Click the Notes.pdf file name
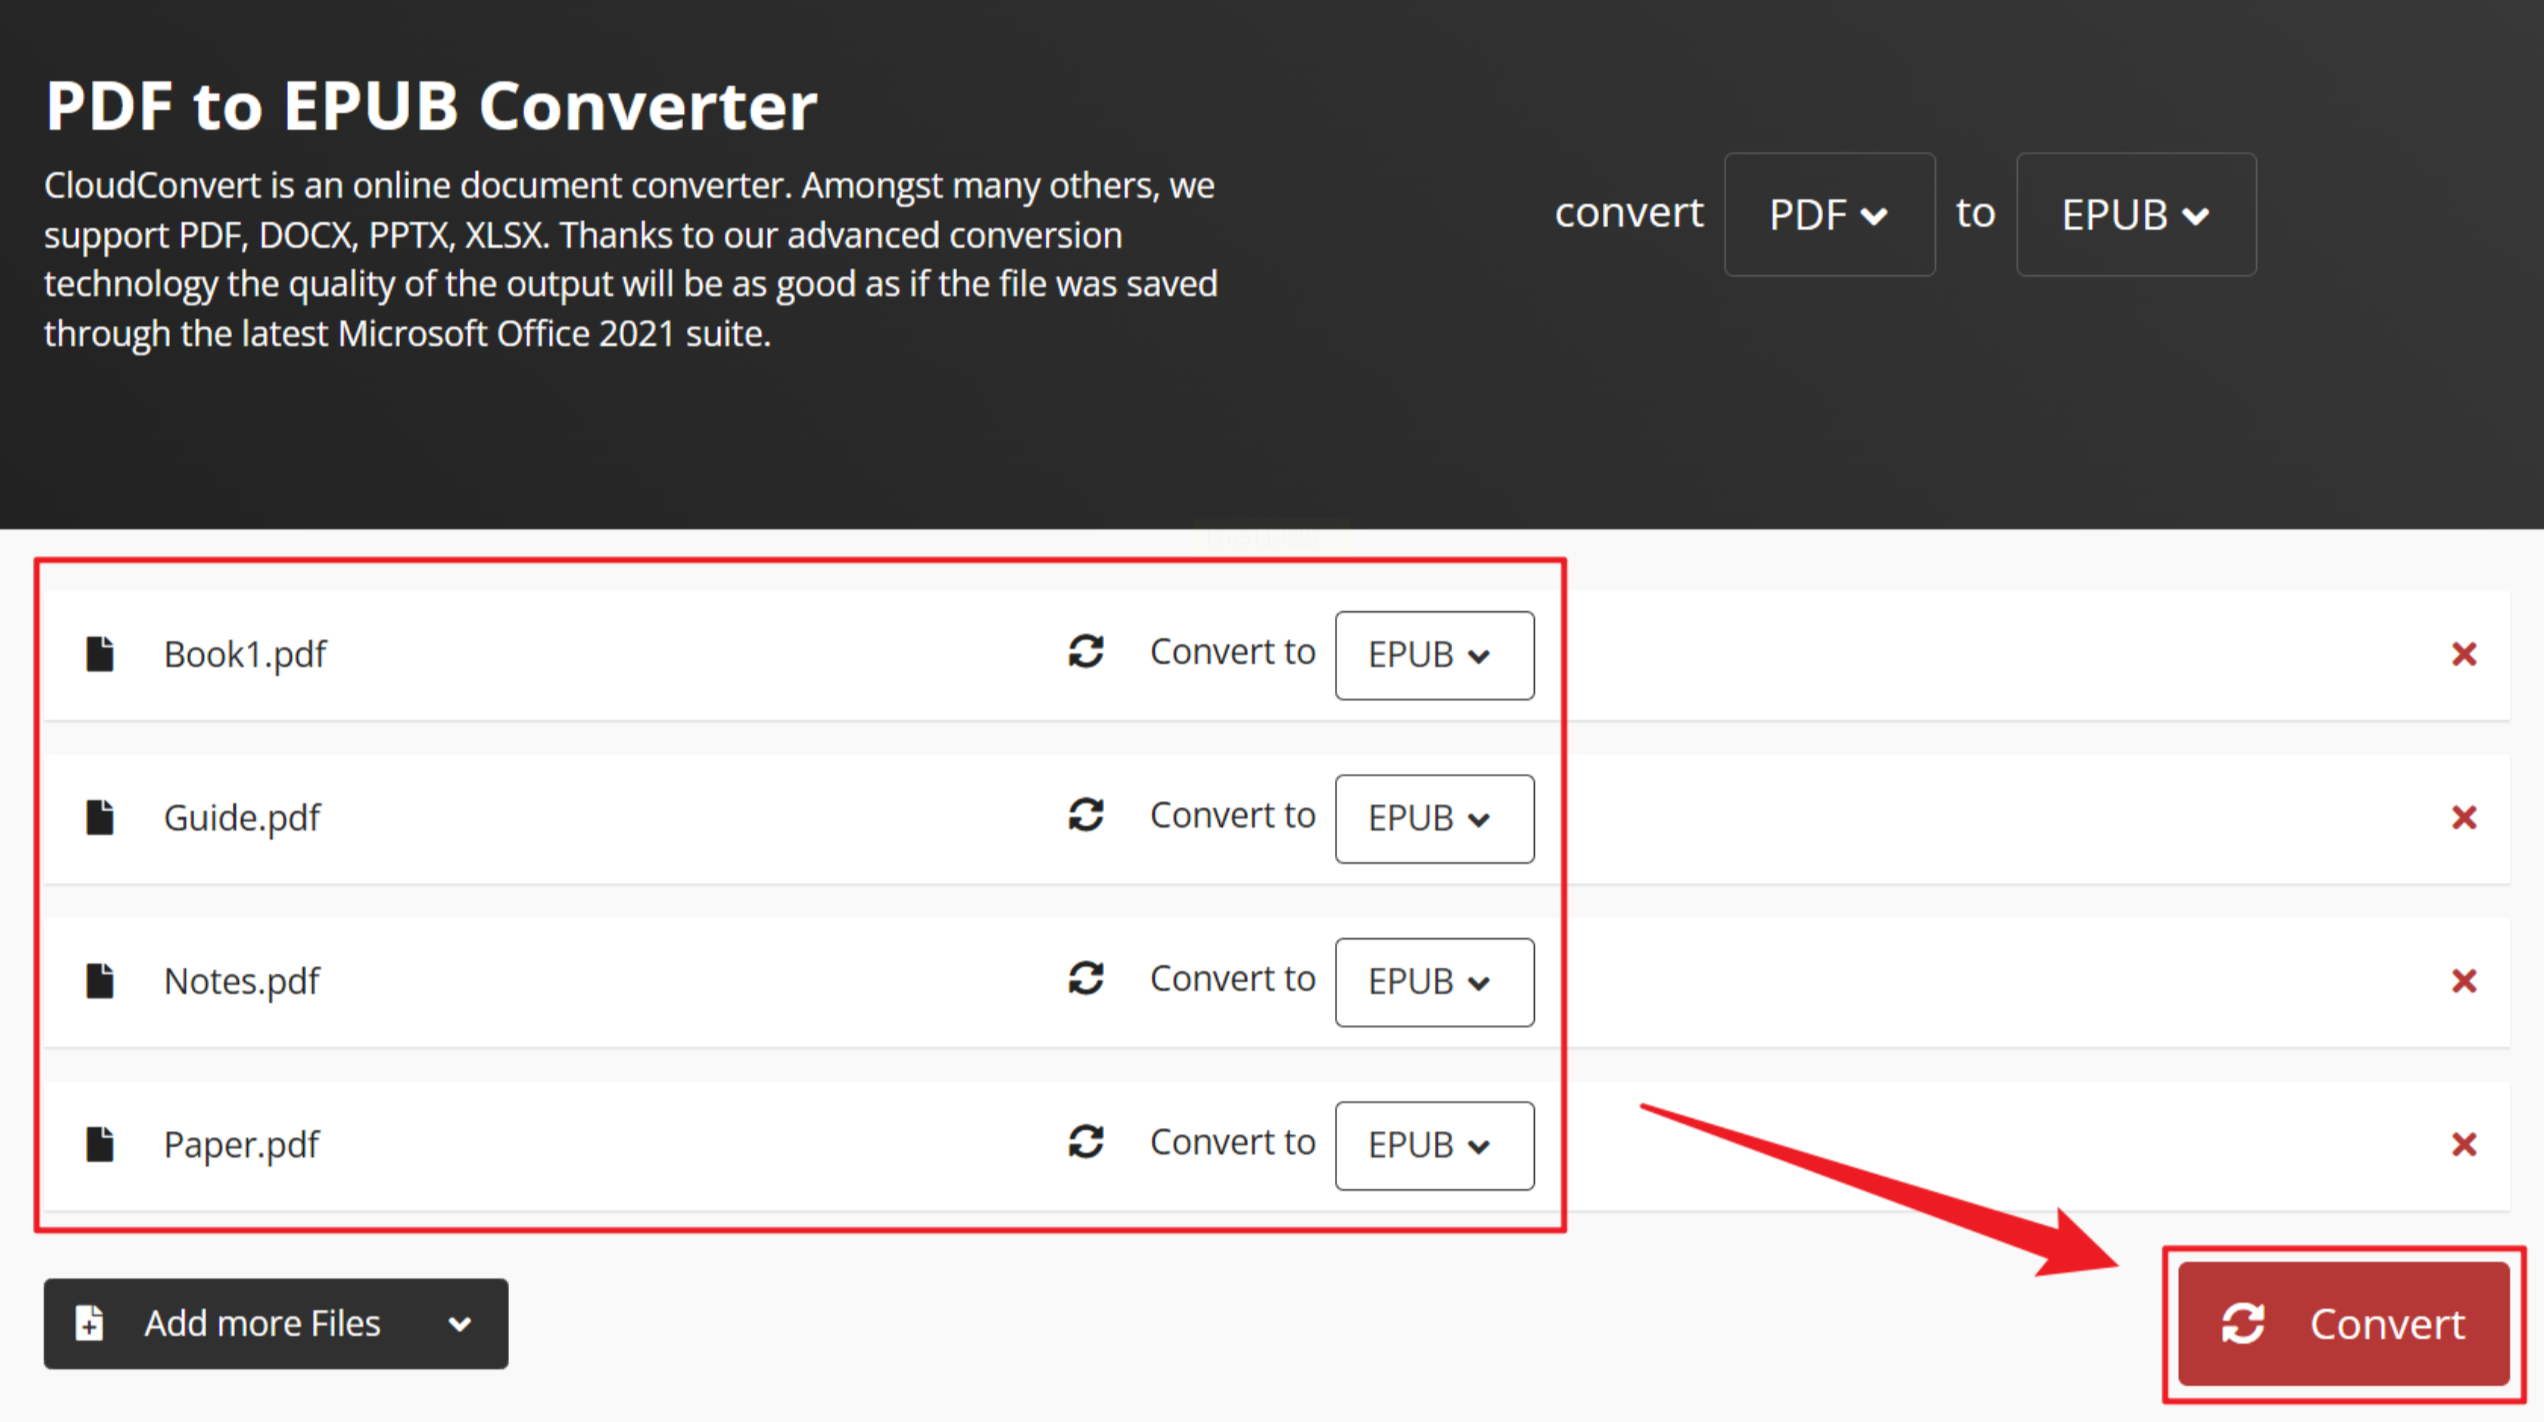 pyautogui.click(x=241, y=981)
